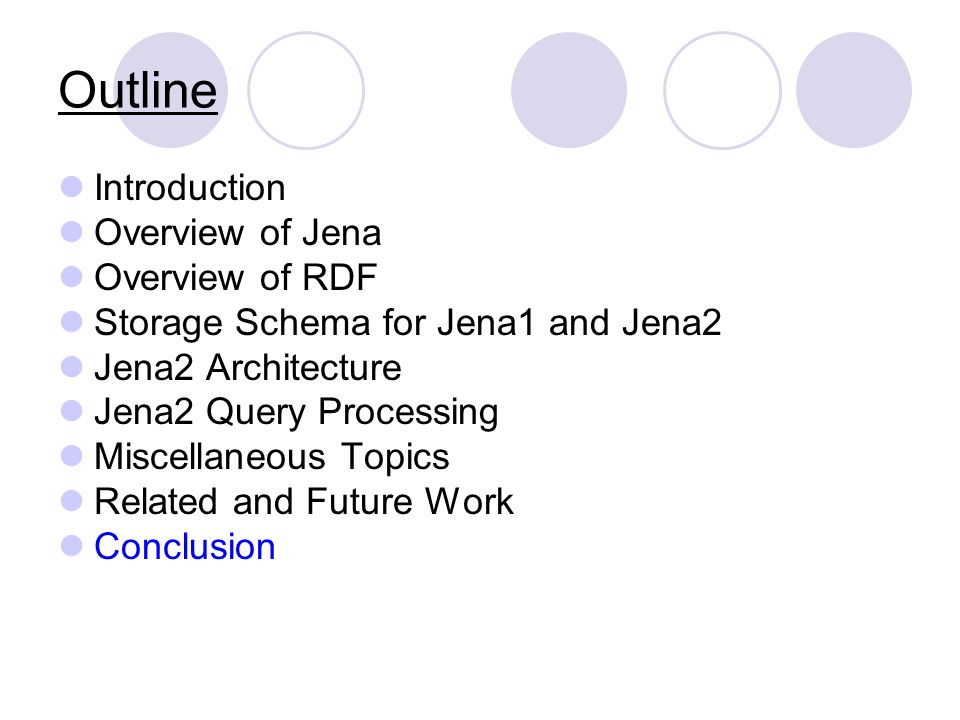This screenshot has height=720, width=960.
Task: Click the filled lavender circle at far right
Action: click(854, 90)
